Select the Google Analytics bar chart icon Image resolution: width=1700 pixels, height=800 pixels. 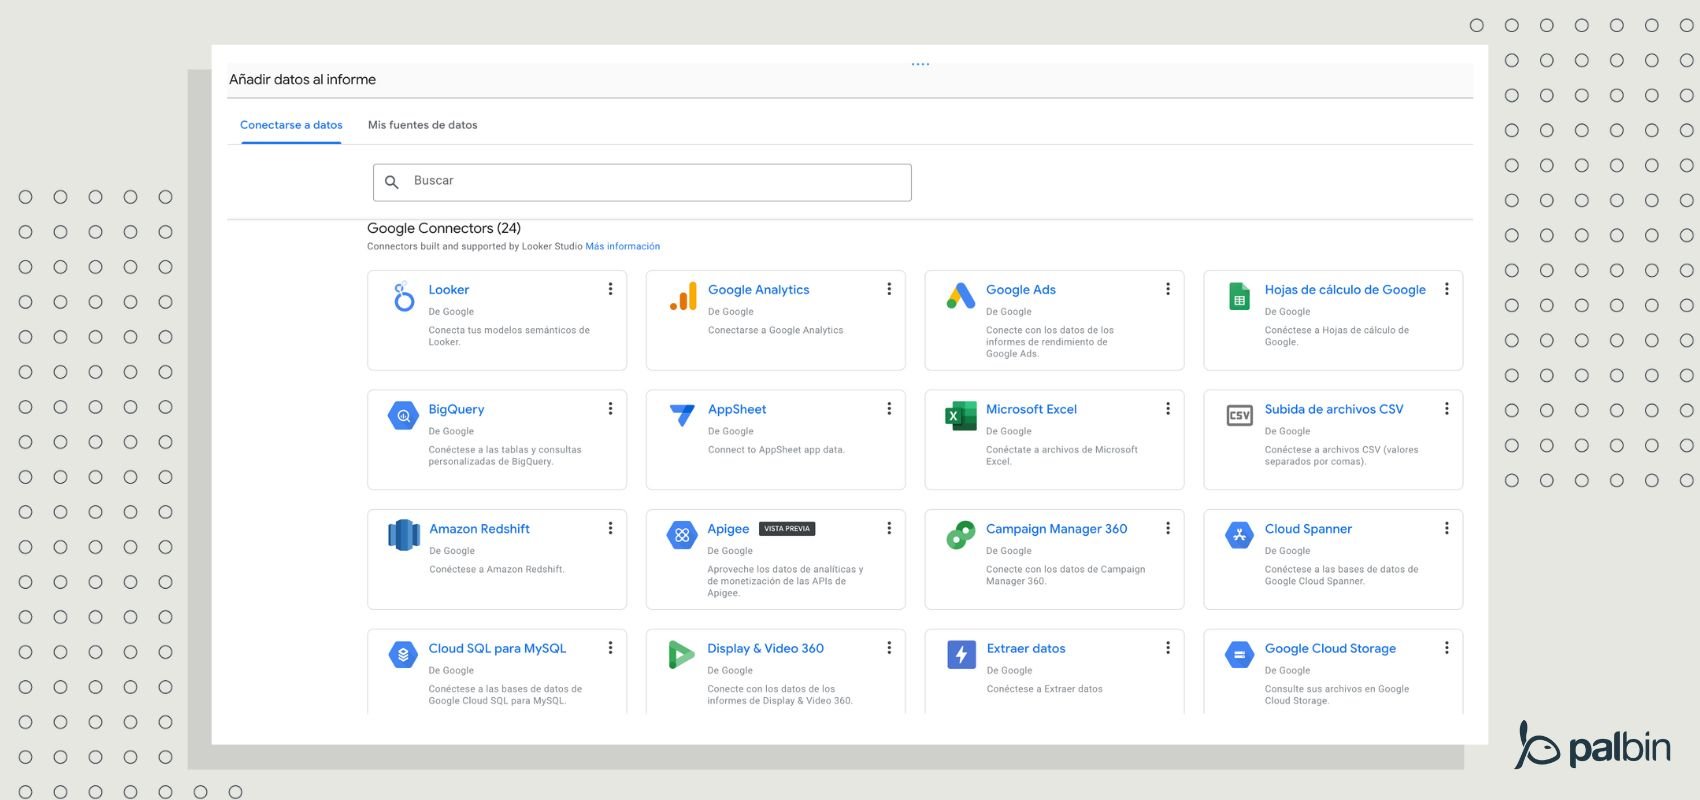tap(683, 296)
